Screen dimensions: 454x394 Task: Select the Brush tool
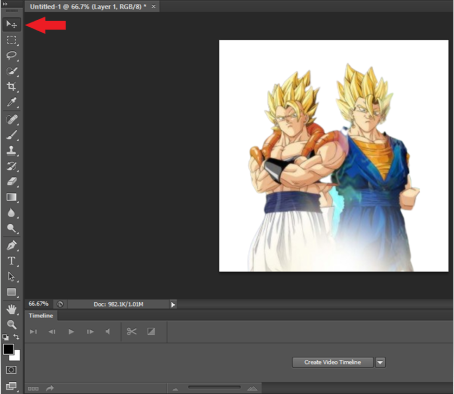(x=12, y=135)
